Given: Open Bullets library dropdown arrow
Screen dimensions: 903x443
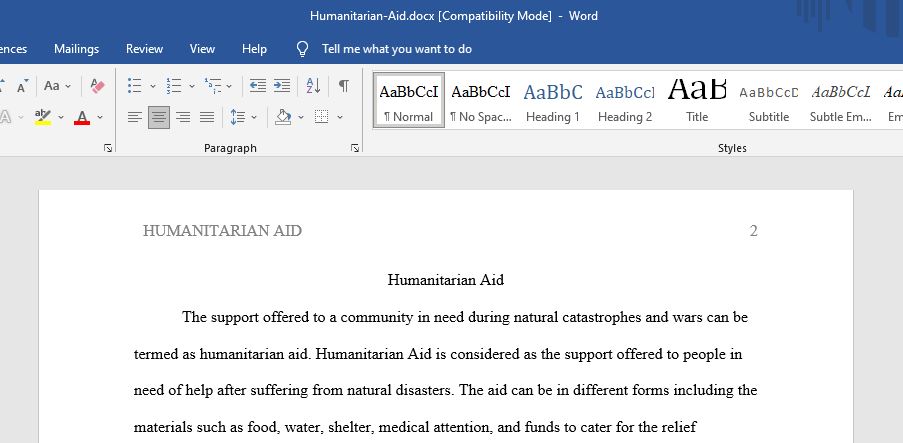Looking at the screenshot, I should click(153, 86).
